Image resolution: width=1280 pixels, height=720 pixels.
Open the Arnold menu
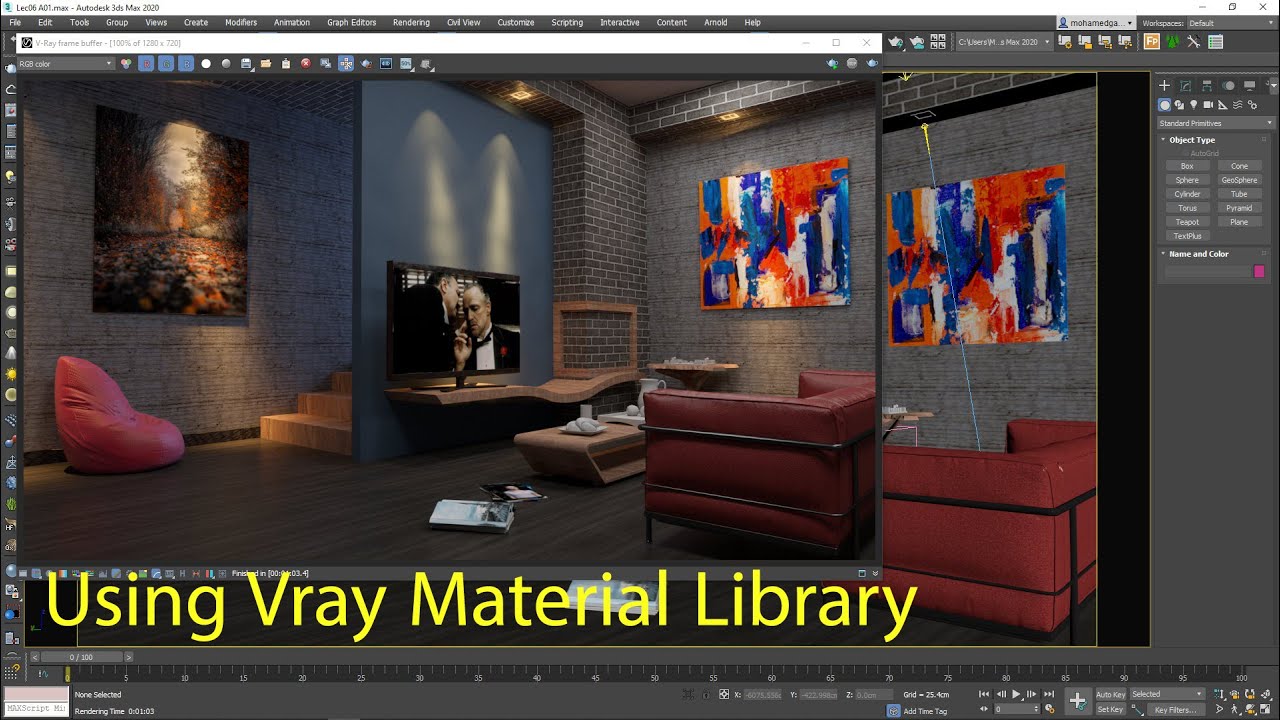716,22
